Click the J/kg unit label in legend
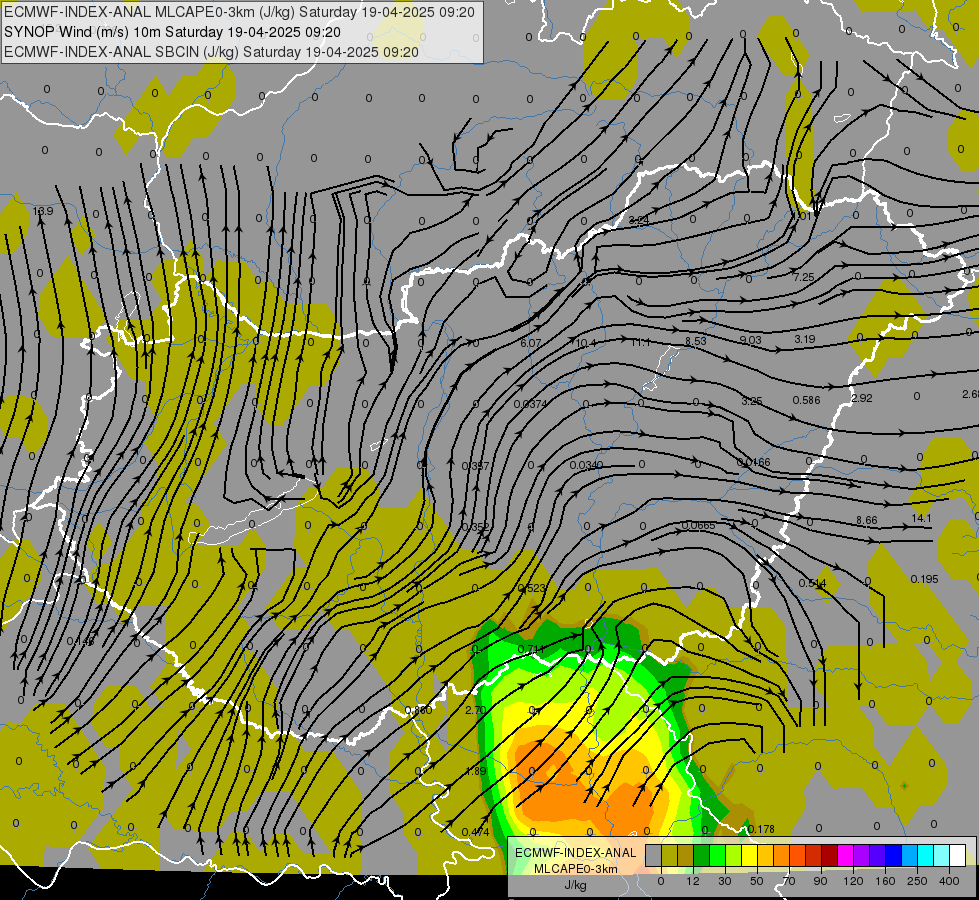 point(575,884)
